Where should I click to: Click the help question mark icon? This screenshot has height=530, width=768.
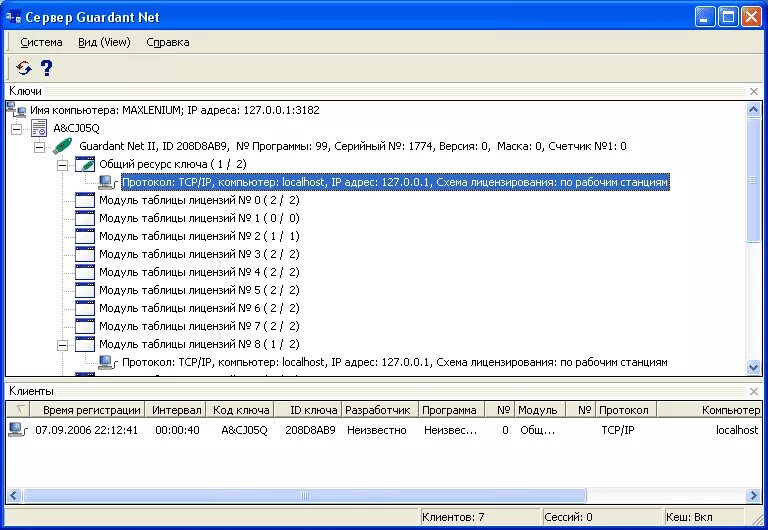(47, 68)
